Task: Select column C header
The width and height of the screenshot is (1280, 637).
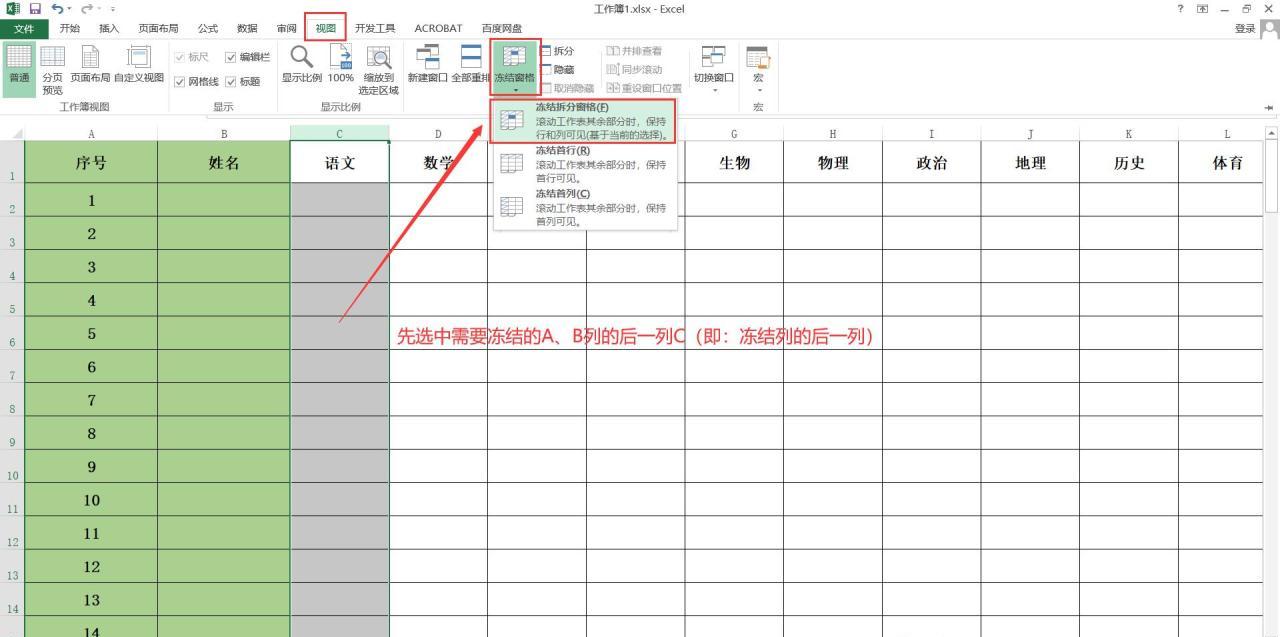Action: point(340,133)
